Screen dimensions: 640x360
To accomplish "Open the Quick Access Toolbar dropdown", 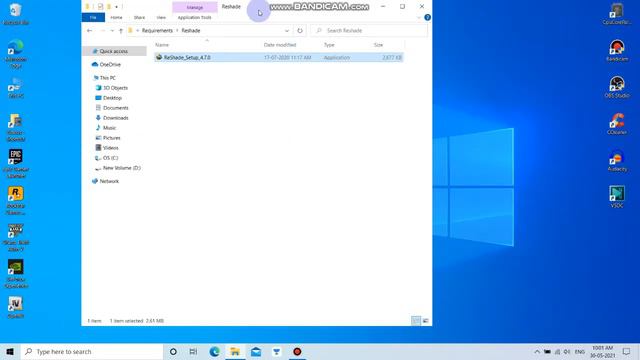I will coord(116,7).
